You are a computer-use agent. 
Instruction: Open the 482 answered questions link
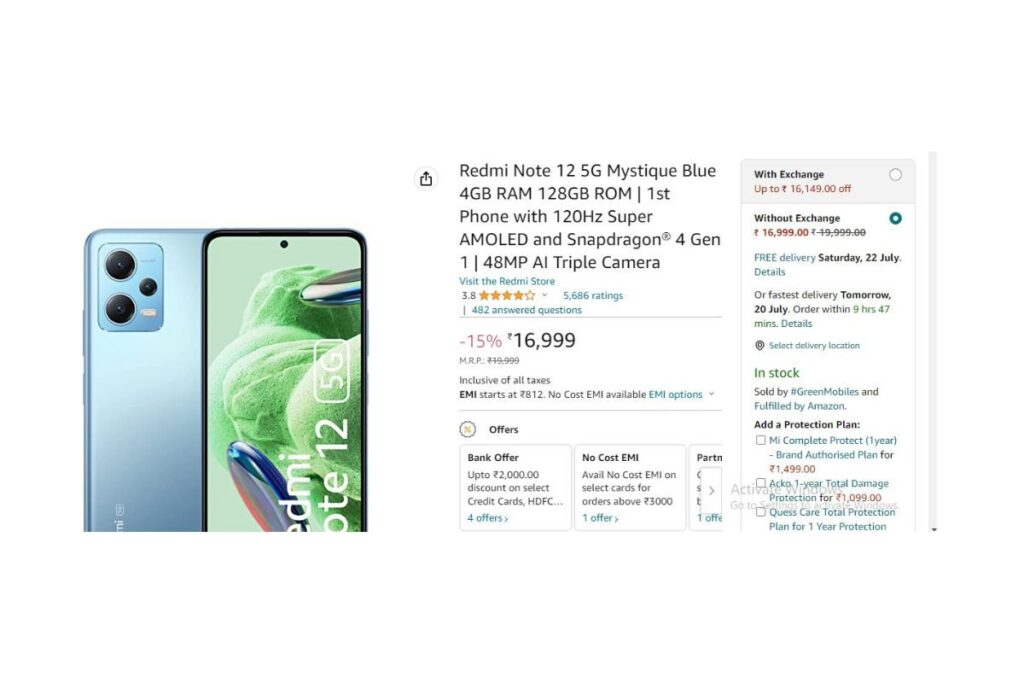point(526,310)
